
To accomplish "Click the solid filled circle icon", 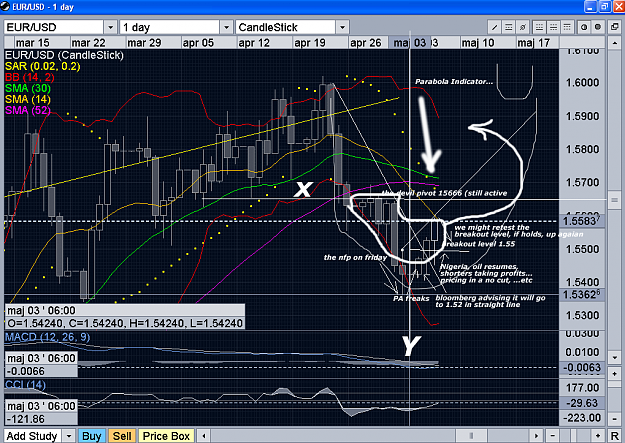I will pos(597,27).
